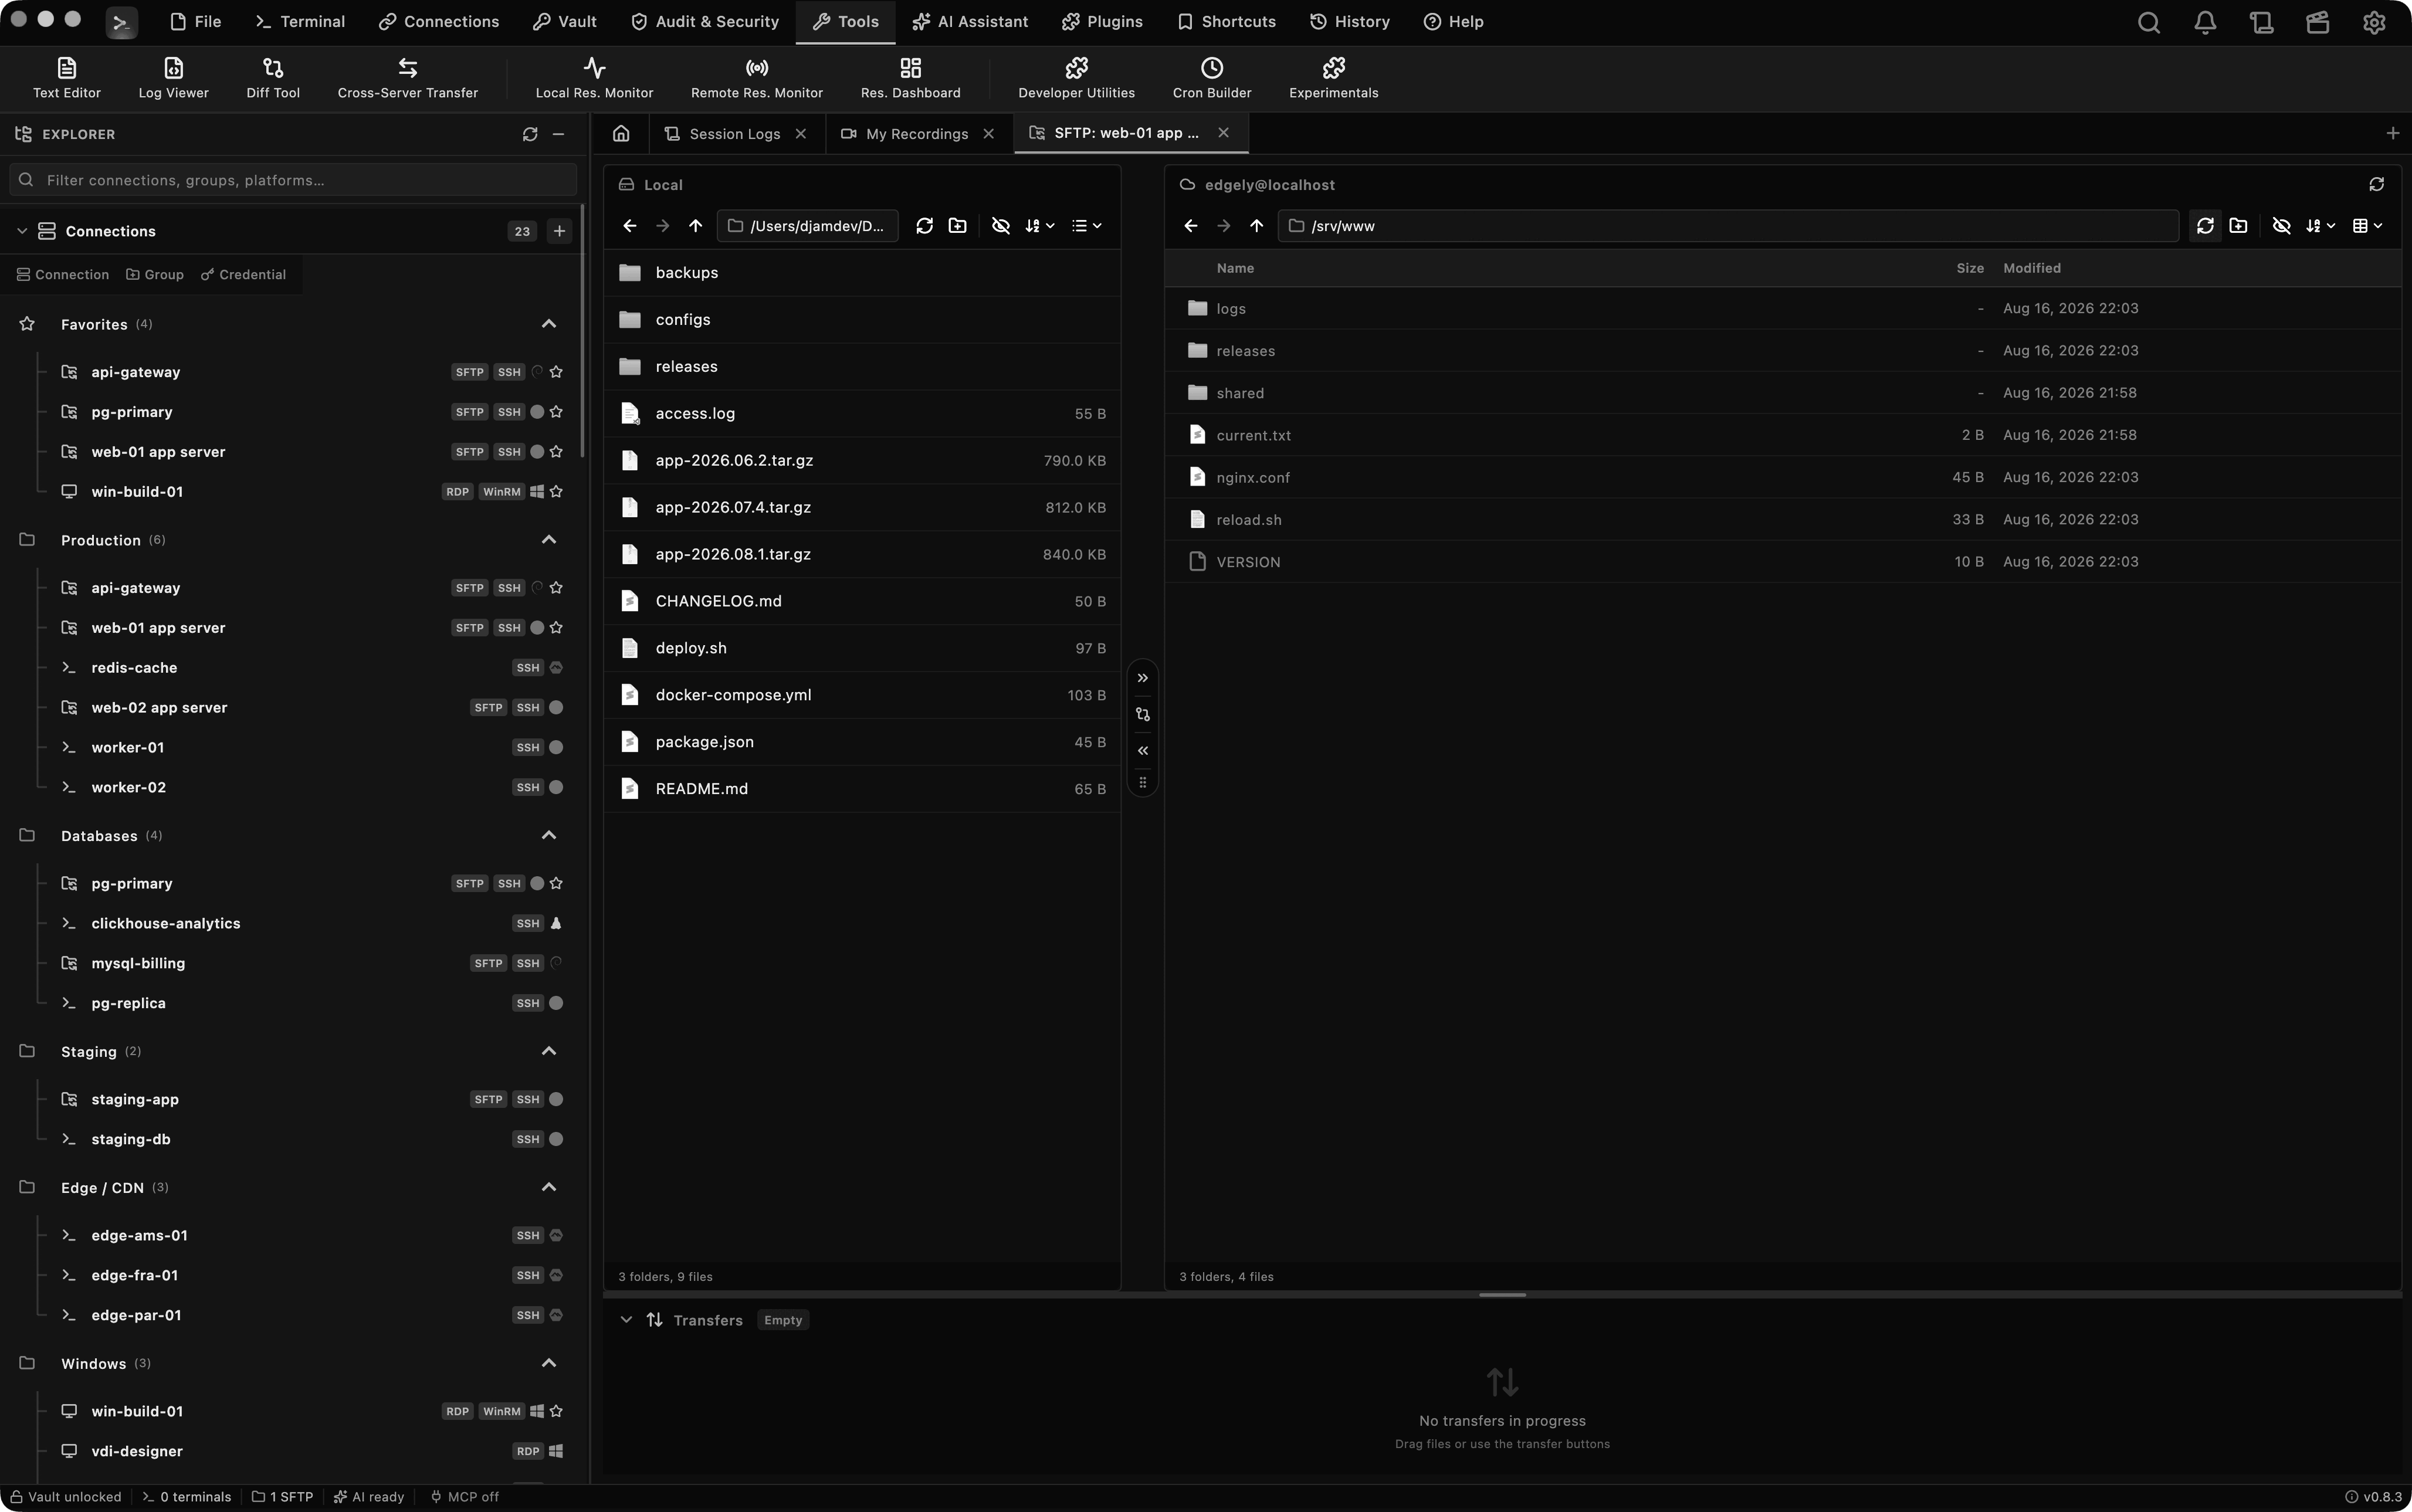Click the /srv/www remote path field
Image resolution: width=2412 pixels, height=1512 pixels.
click(x=1728, y=226)
